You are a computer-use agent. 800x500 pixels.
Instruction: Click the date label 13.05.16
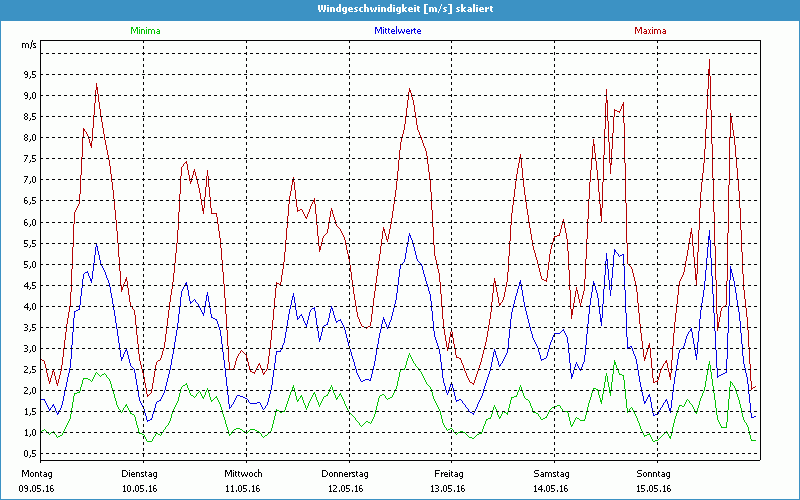447,489
